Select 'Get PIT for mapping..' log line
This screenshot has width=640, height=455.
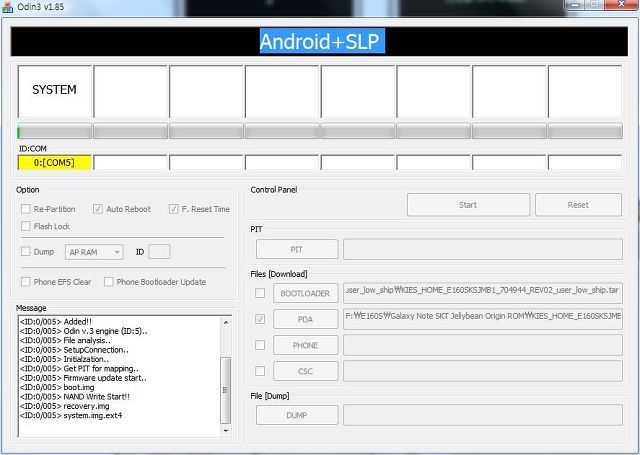(79, 368)
